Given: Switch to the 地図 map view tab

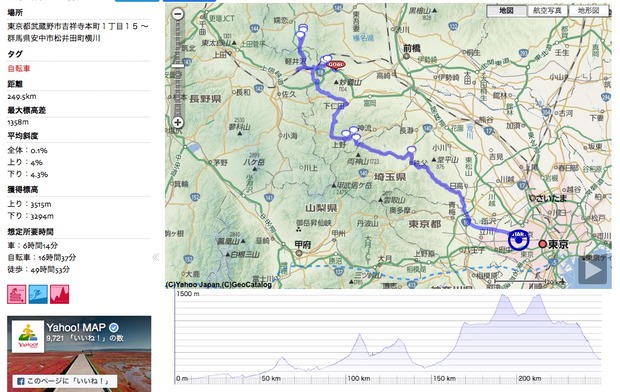Looking at the screenshot, I should [x=507, y=11].
